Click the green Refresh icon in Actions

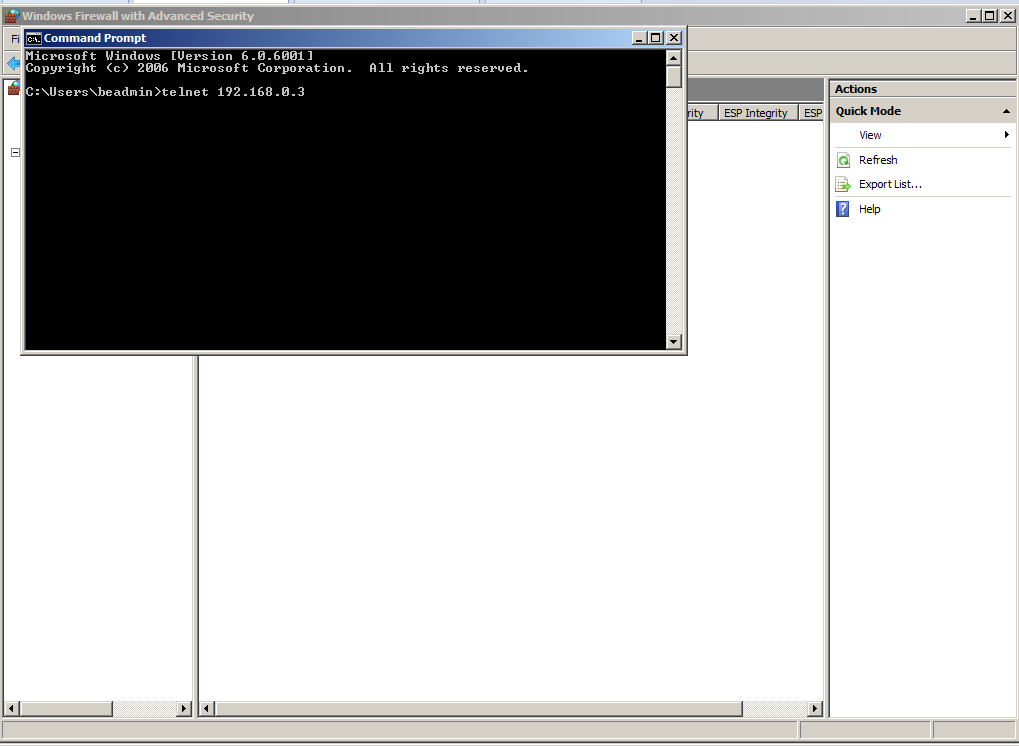pyautogui.click(x=843, y=160)
